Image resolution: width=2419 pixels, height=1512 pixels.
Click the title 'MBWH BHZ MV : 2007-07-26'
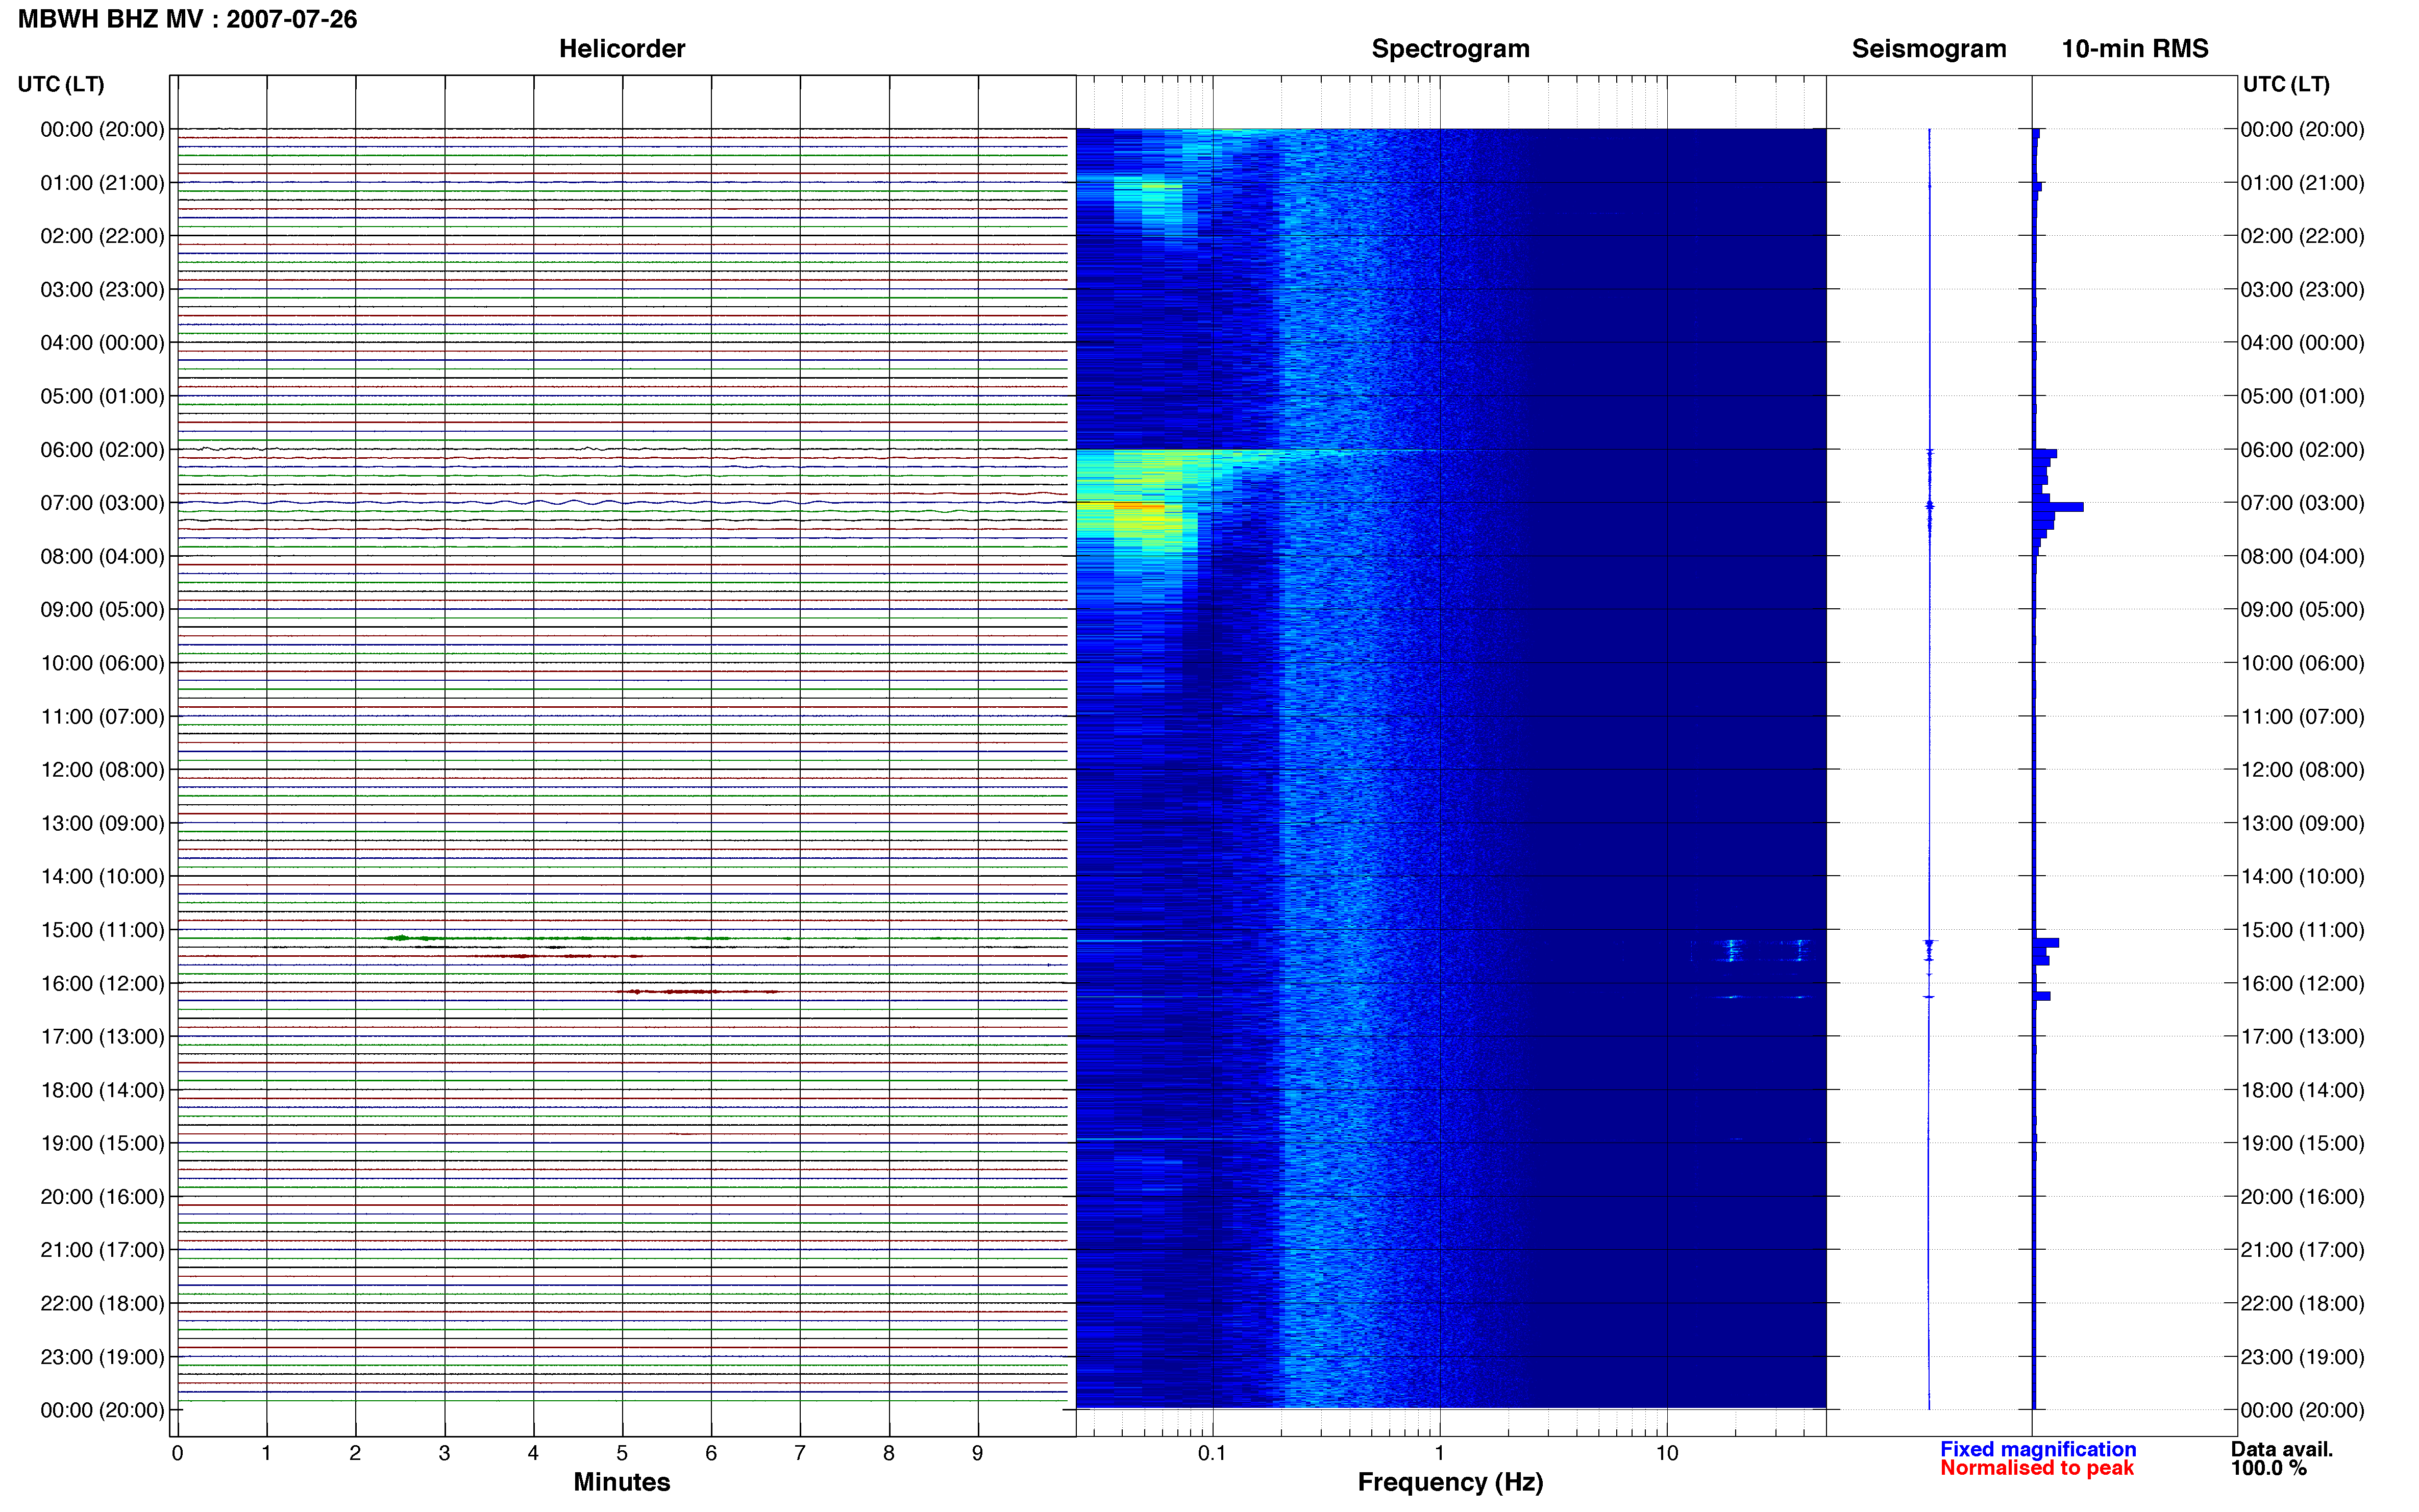[x=187, y=19]
